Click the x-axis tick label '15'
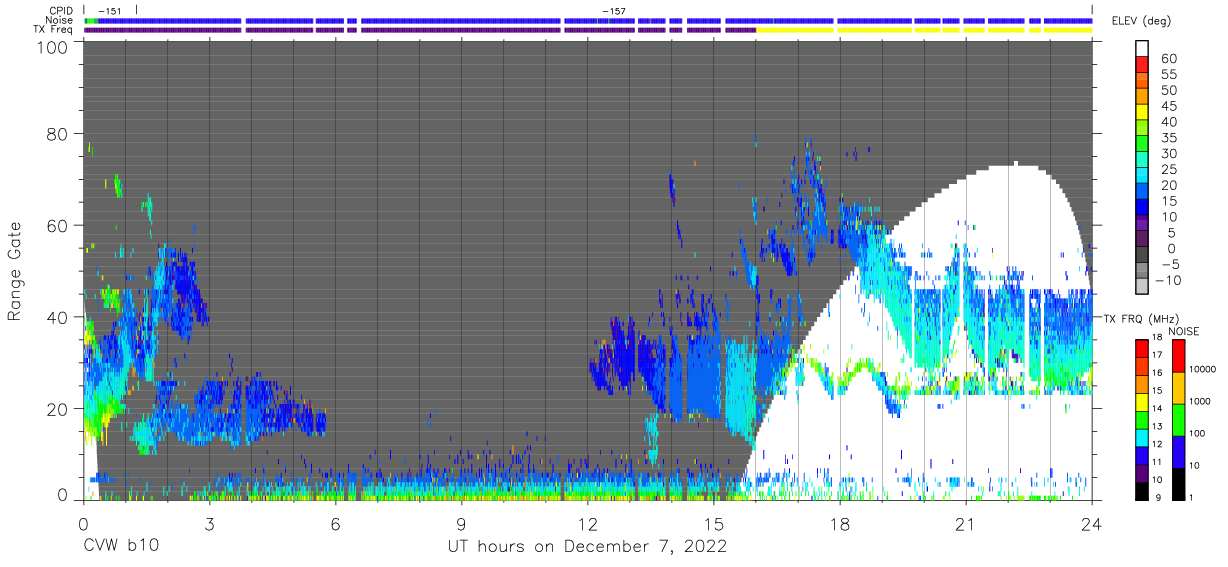The height and width of the screenshot is (567, 1228). [714, 523]
